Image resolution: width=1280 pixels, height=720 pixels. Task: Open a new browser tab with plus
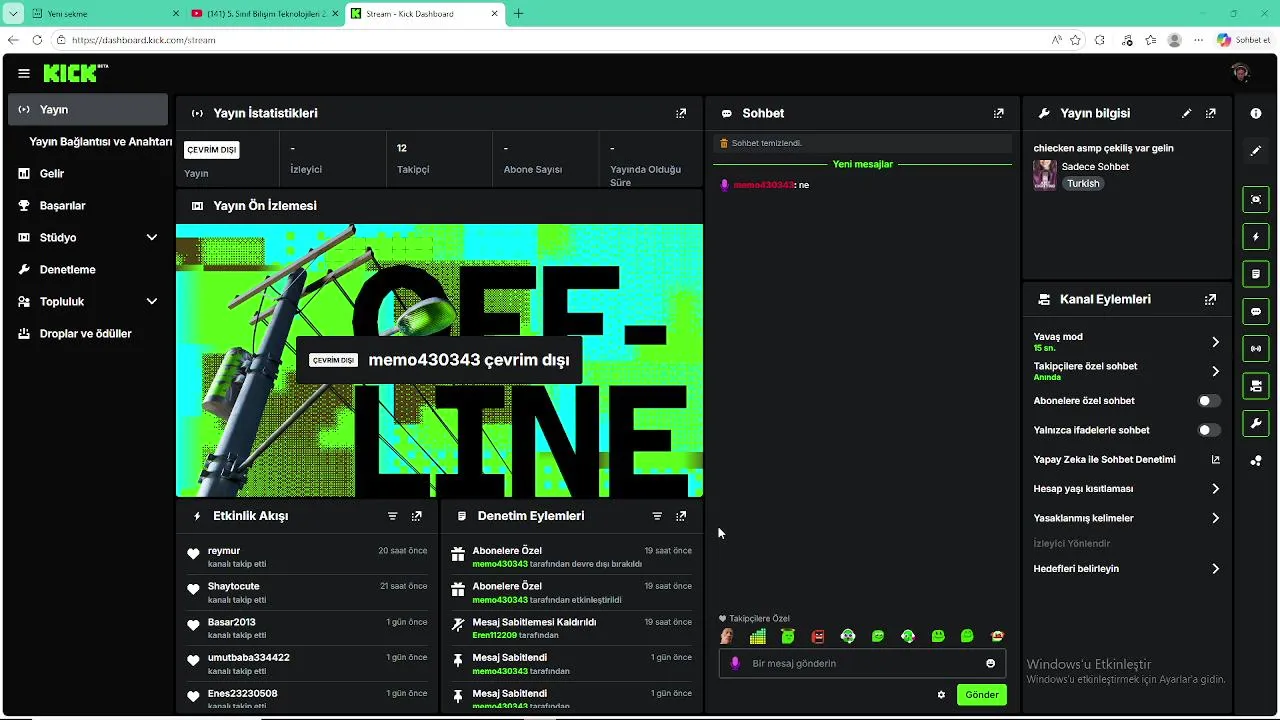tap(518, 14)
